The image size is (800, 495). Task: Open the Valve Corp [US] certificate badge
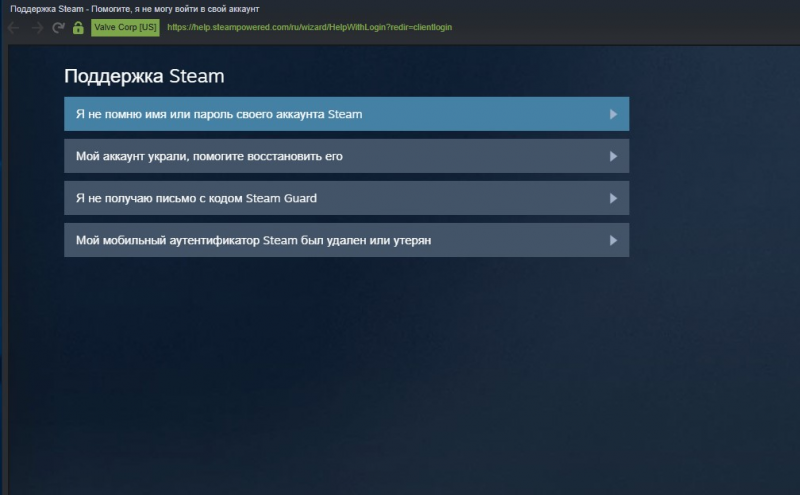tap(125, 28)
